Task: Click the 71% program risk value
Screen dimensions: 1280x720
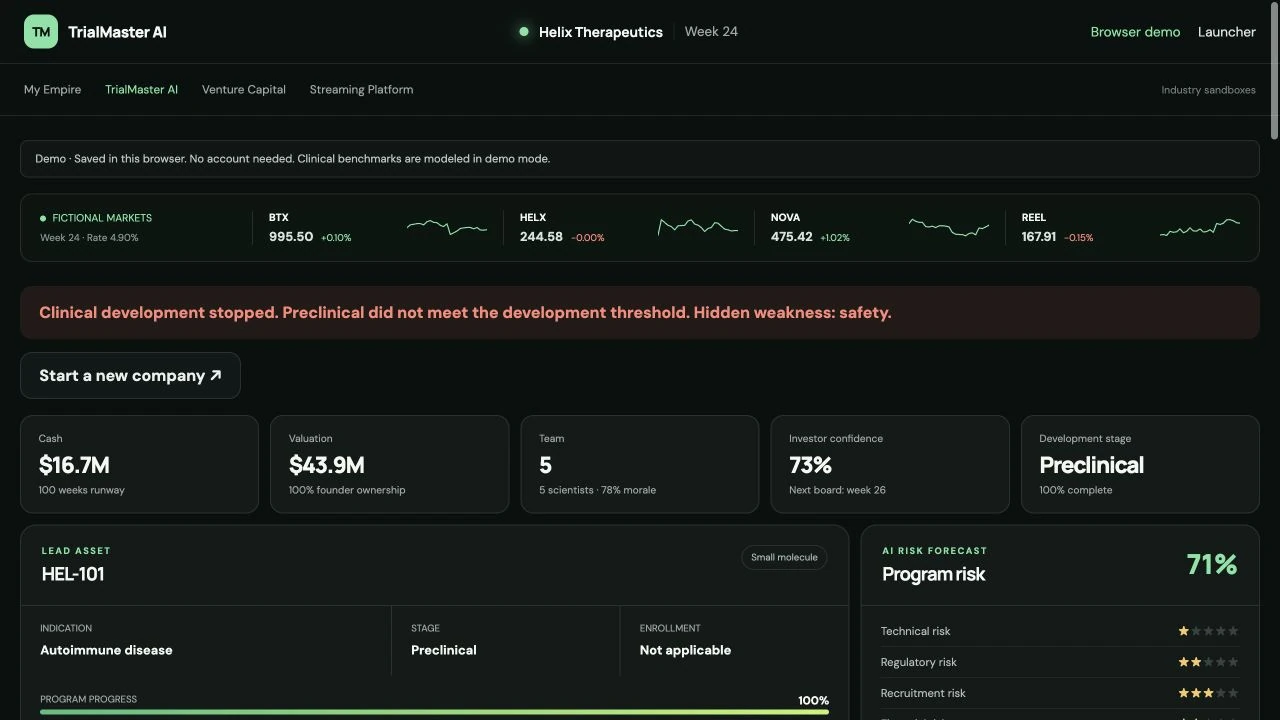Action: [x=1212, y=565]
